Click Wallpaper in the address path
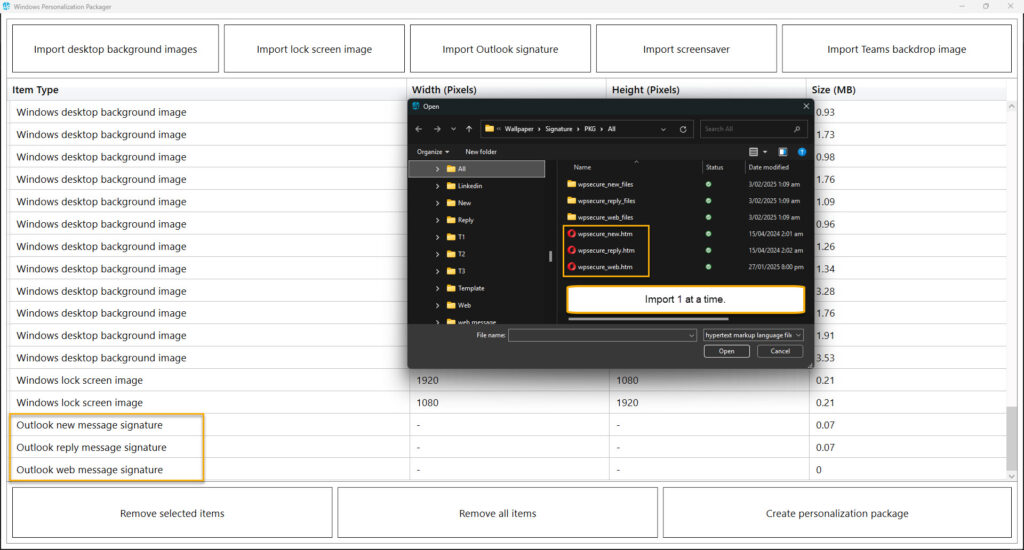 coord(519,129)
